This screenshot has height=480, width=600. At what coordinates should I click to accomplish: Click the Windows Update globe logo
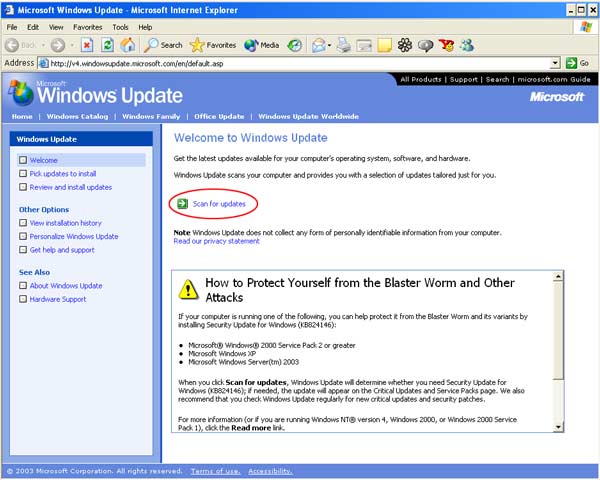pos(21,93)
